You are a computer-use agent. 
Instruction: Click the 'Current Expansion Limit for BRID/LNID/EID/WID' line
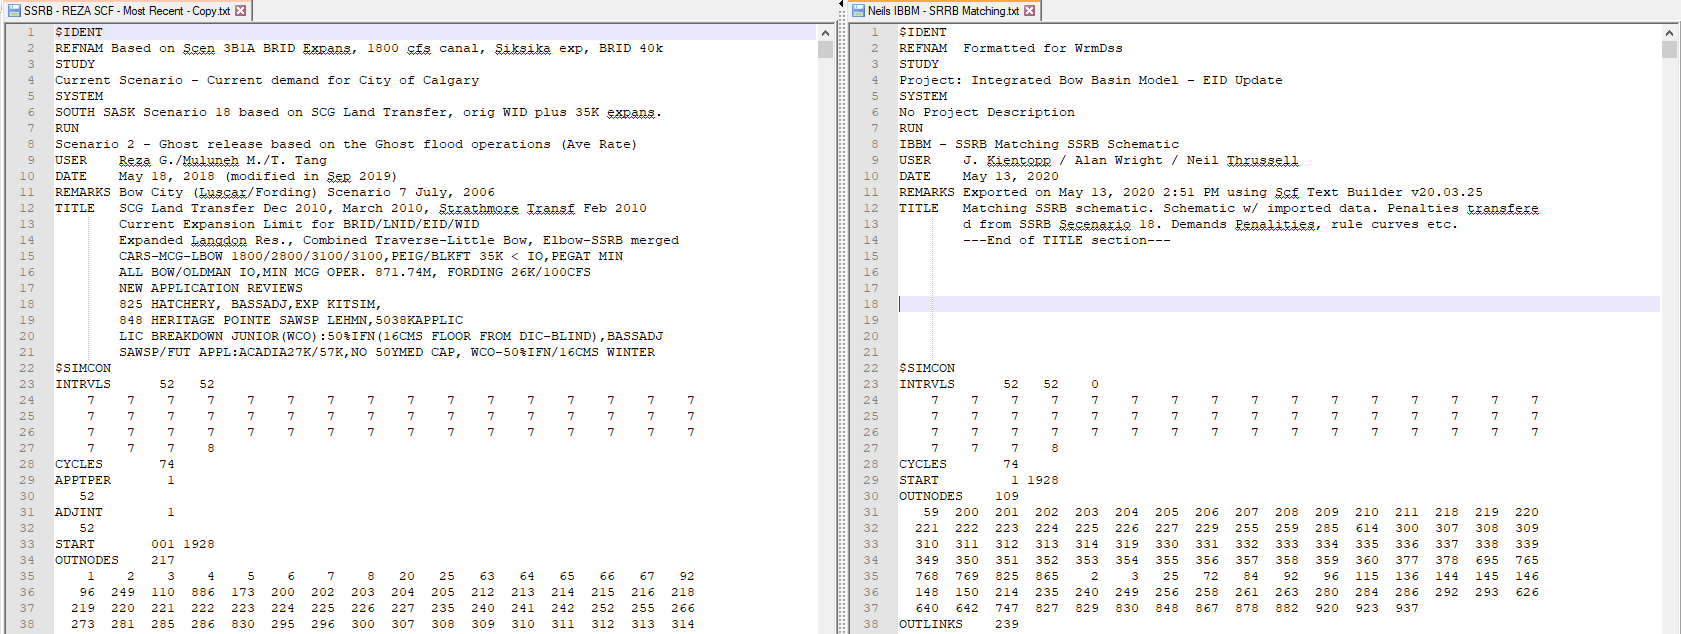(299, 224)
